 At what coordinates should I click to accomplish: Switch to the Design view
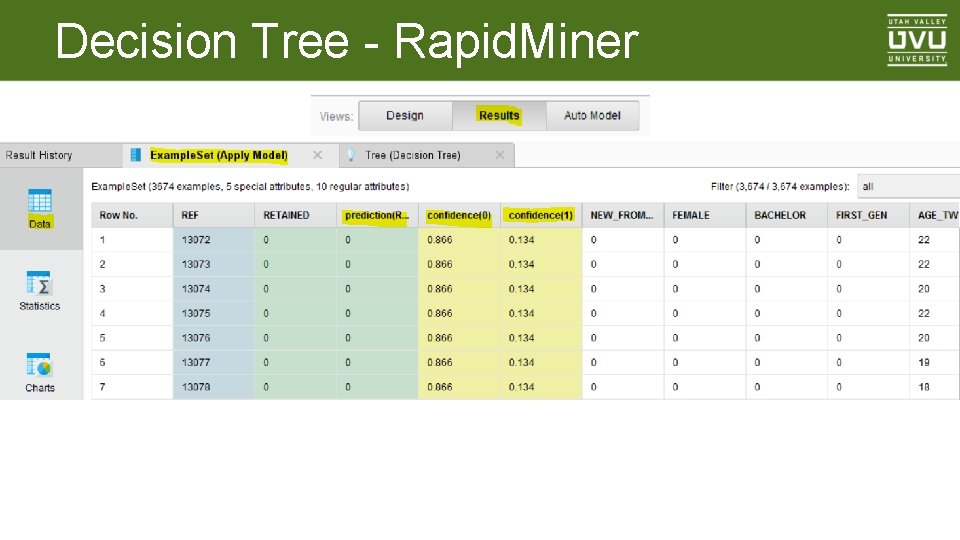405,116
